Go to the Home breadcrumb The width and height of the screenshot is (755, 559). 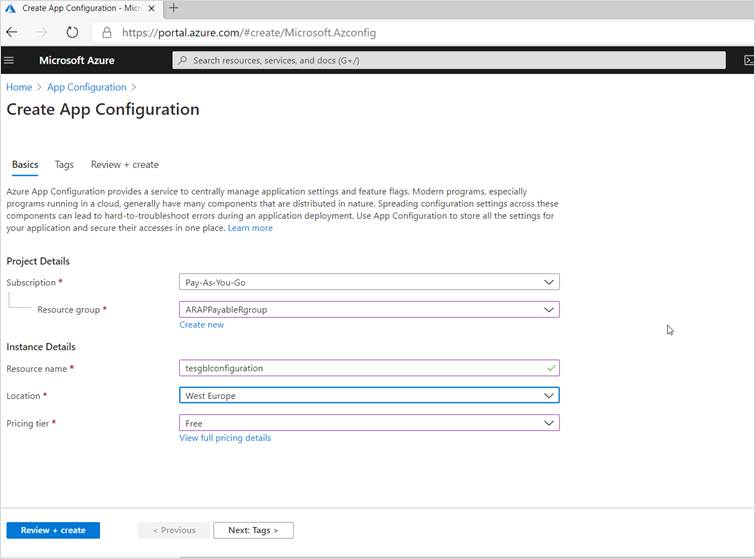click(x=19, y=87)
